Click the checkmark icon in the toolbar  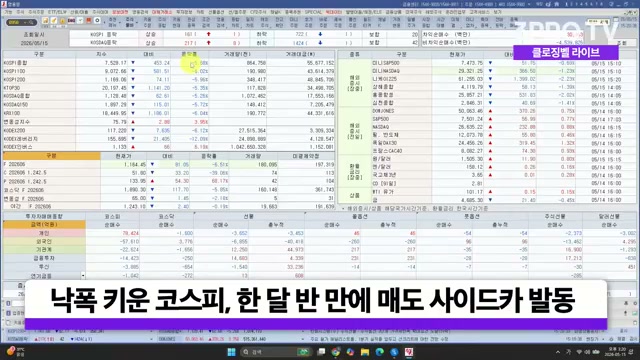click(x=80, y=21)
